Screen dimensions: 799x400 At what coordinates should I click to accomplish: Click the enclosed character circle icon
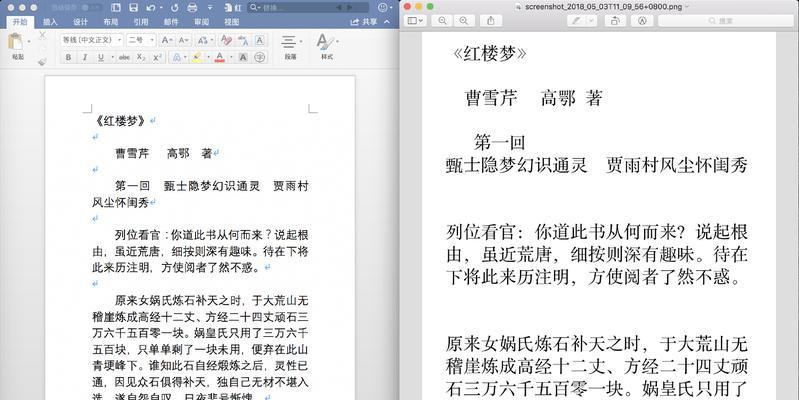(260, 58)
